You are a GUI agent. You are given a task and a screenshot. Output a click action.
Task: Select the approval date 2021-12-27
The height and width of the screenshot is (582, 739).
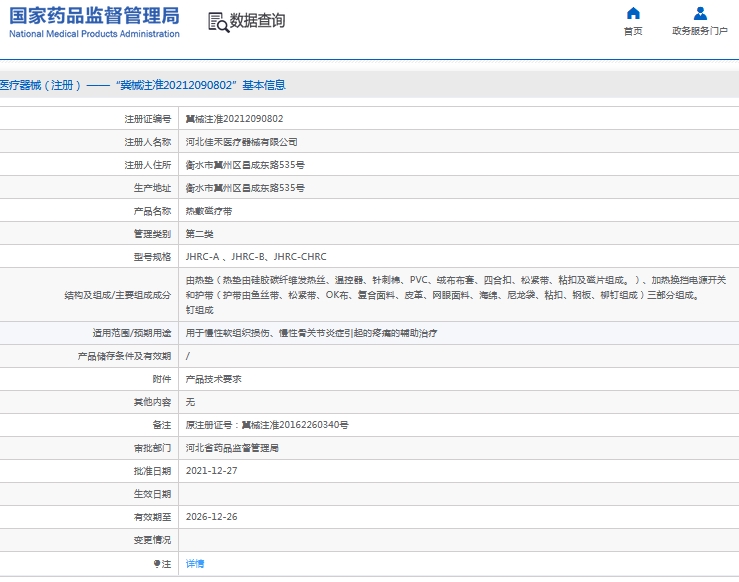[x=212, y=471]
